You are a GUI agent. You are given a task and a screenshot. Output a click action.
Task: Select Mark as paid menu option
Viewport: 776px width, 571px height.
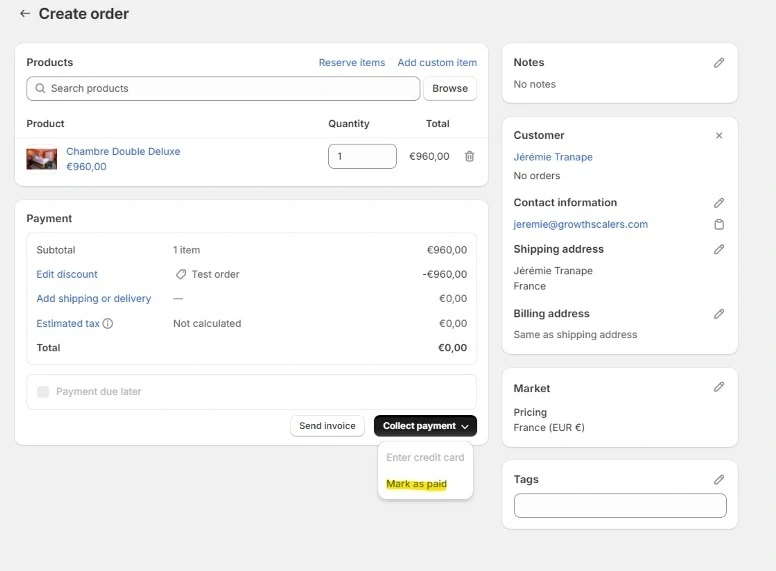[416, 484]
